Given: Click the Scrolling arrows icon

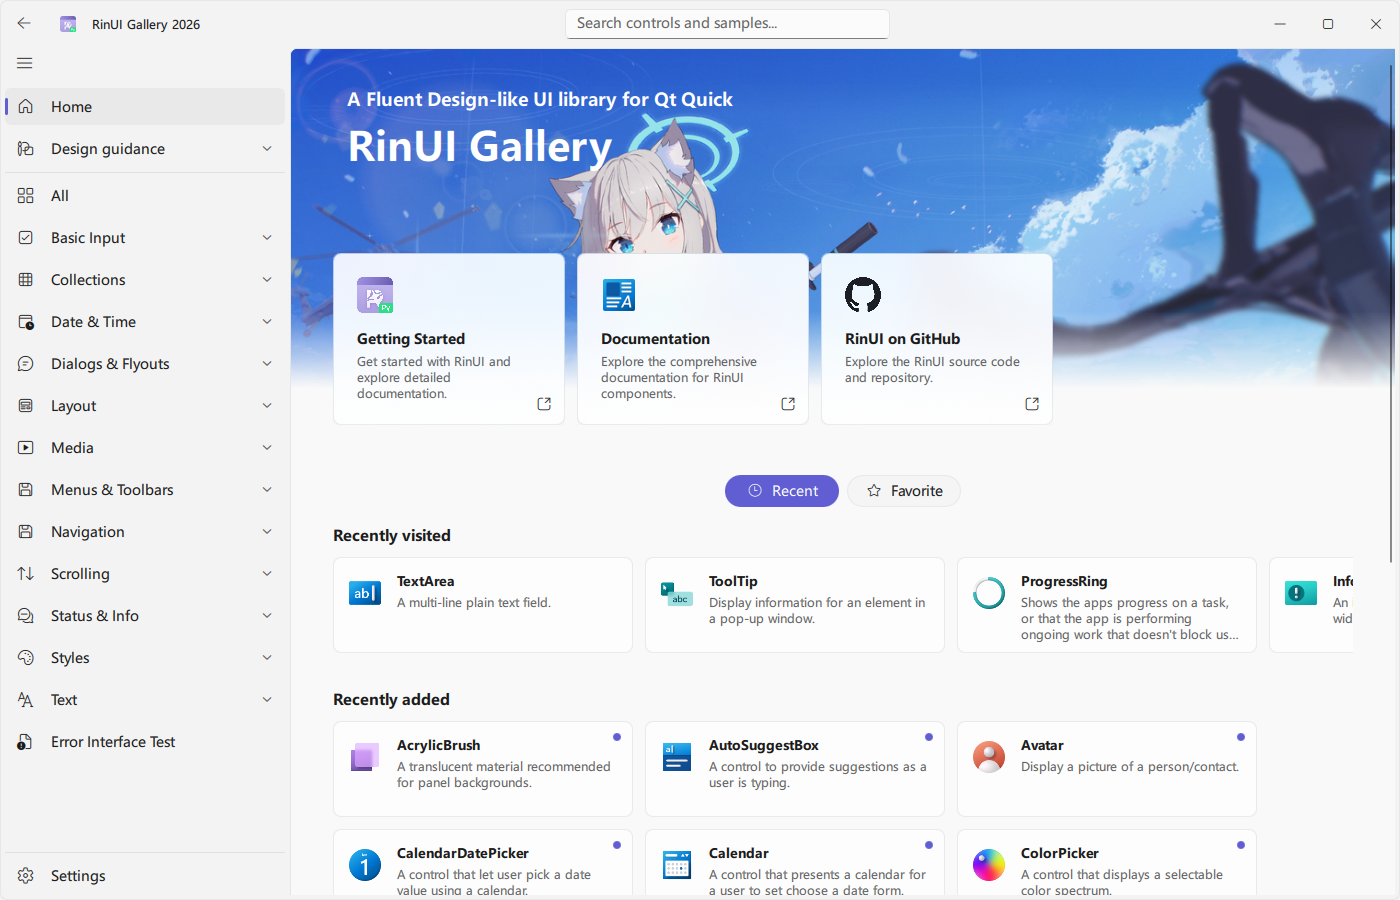Looking at the screenshot, I should coord(26,574).
